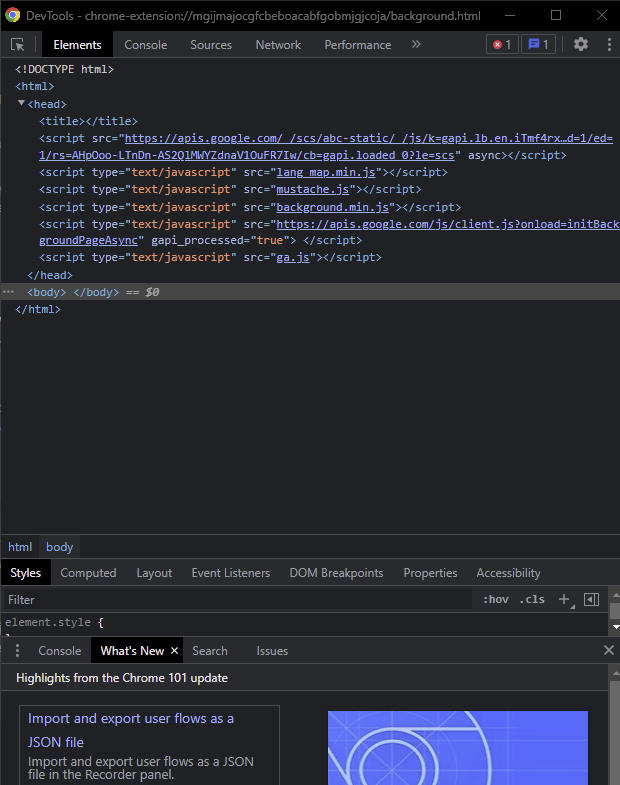Image resolution: width=620 pixels, height=785 pixels.
Task: Click the red error count badge
Action: pyautogui.click(x=501, y=45)
